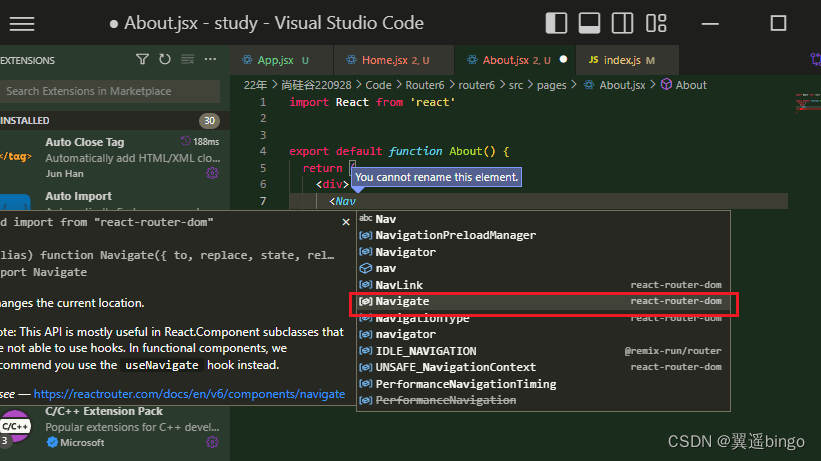Open C/C++ Extension Pack manage gear
The image size is (821, 461).
click(212, 442)
